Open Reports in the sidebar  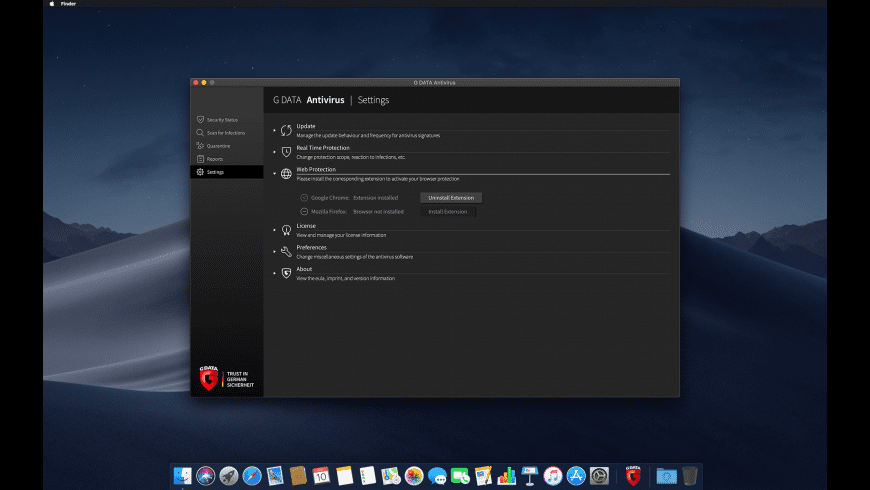(x=227, y=159)
